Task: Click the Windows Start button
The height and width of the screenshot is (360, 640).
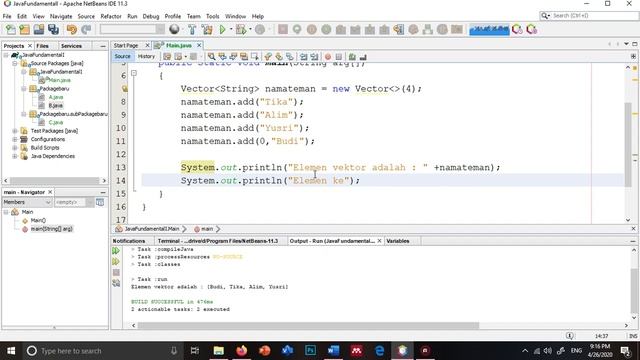Action: [11, 351]
